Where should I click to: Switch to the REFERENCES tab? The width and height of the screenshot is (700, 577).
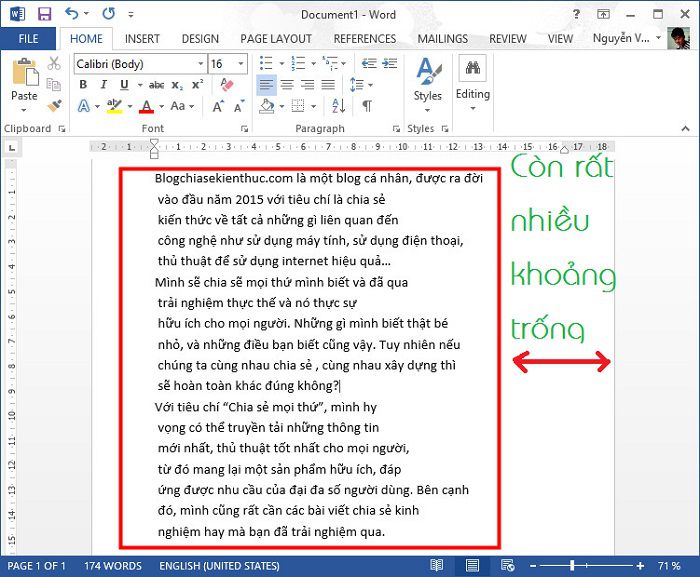coord(365,39)
